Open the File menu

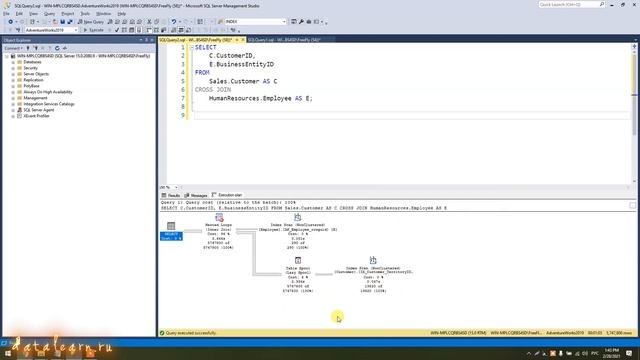point(6,14)
